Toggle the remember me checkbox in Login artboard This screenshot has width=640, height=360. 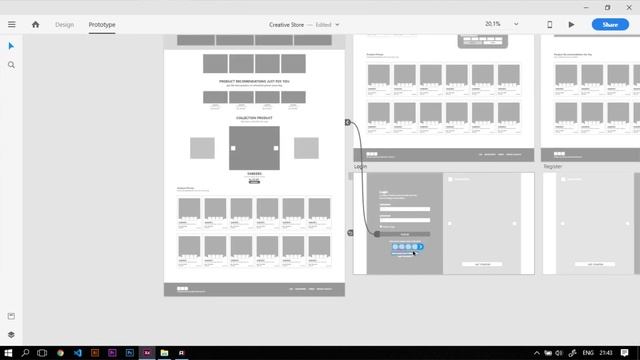(x=381, y=227)
